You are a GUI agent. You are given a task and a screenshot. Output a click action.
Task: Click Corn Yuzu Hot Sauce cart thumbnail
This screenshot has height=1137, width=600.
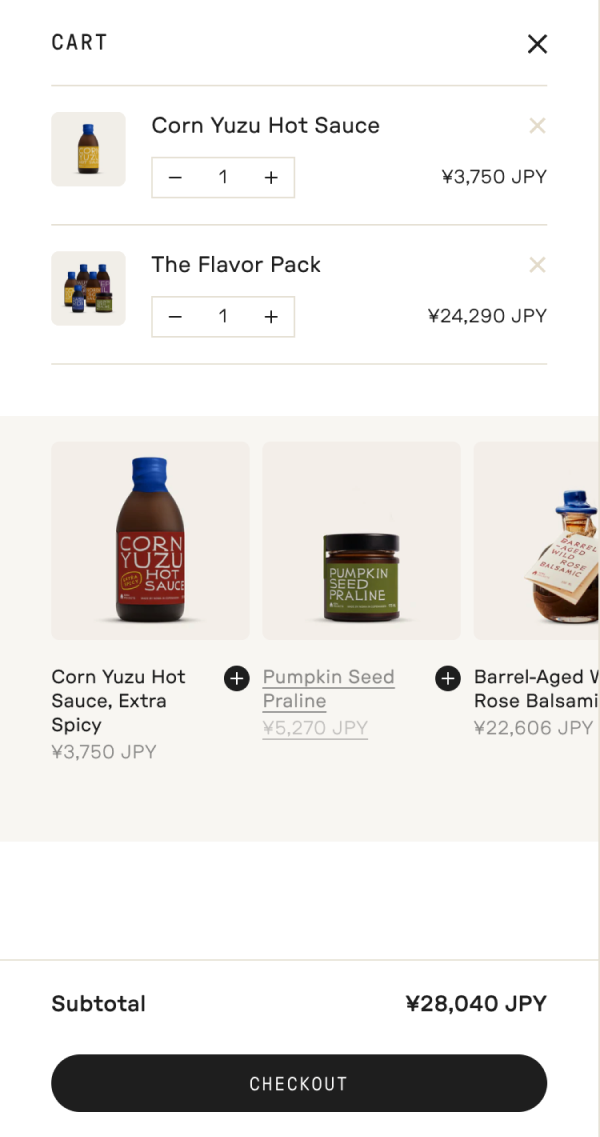(88, 149)
